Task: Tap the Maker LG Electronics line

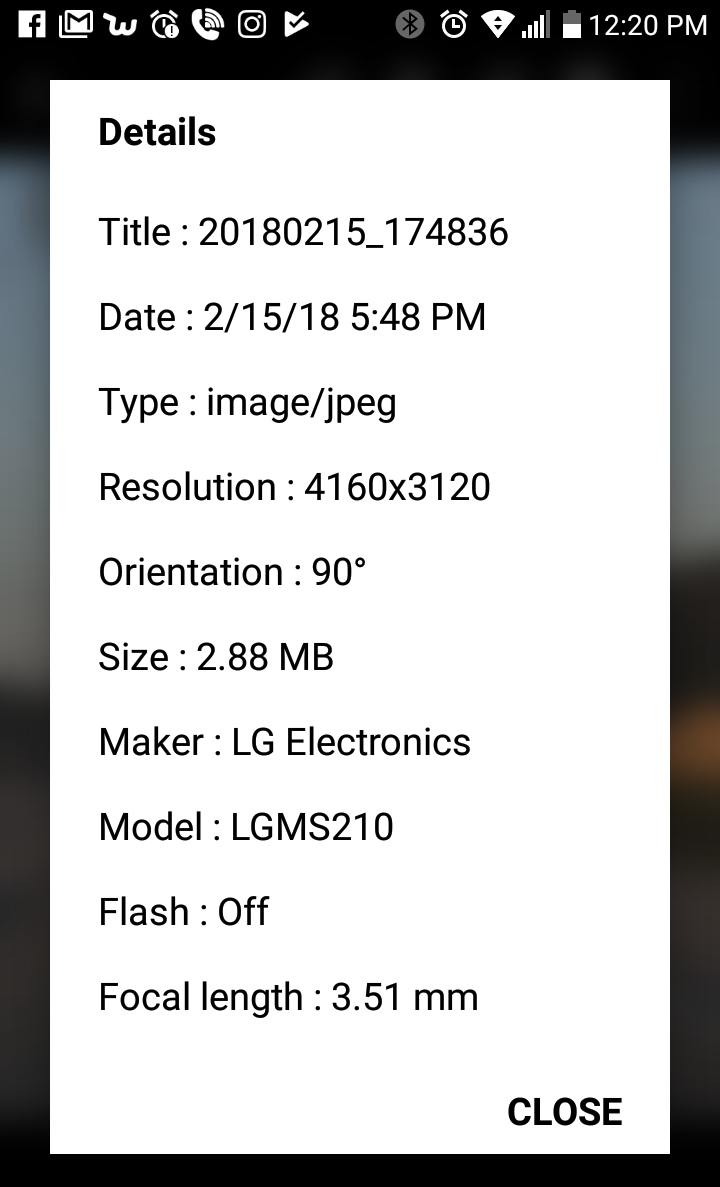Action: click(x=284, y=743)
